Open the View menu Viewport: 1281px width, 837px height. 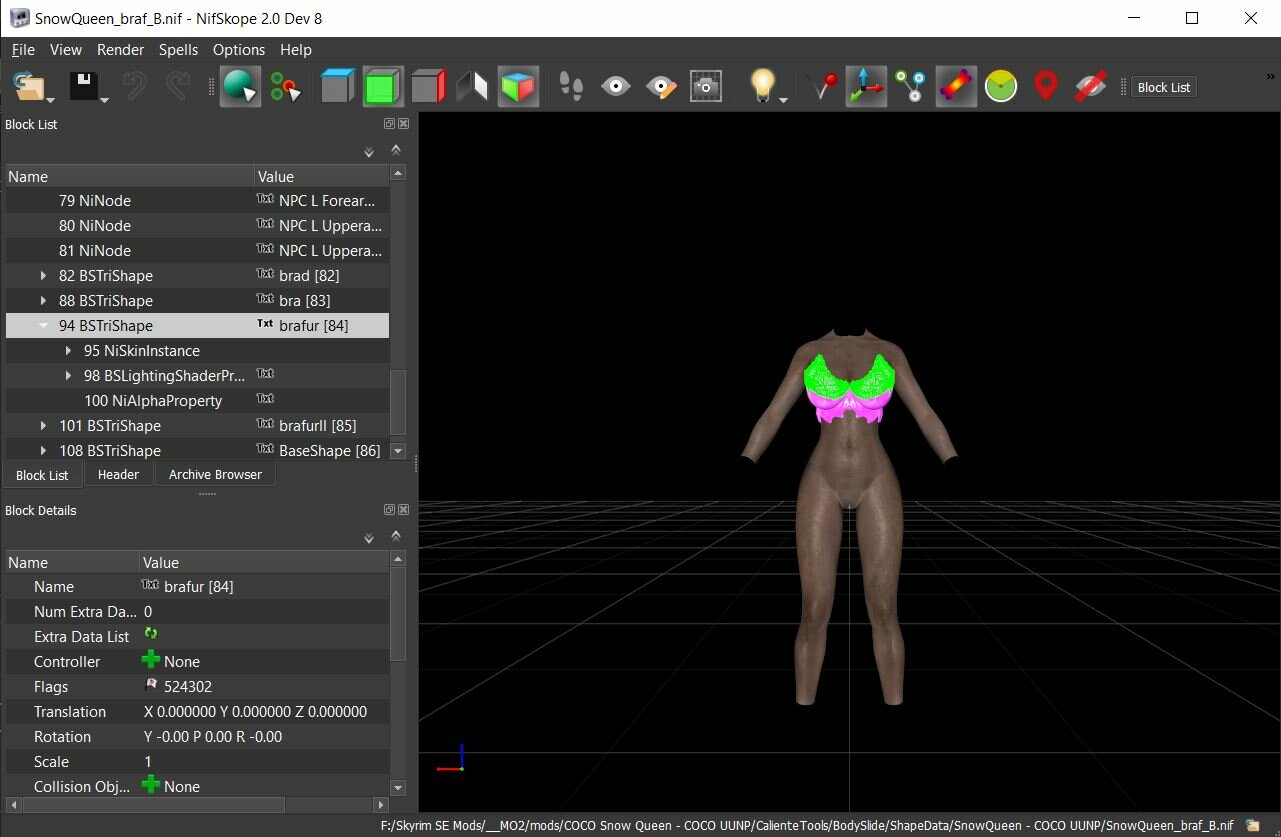point(66,49)
